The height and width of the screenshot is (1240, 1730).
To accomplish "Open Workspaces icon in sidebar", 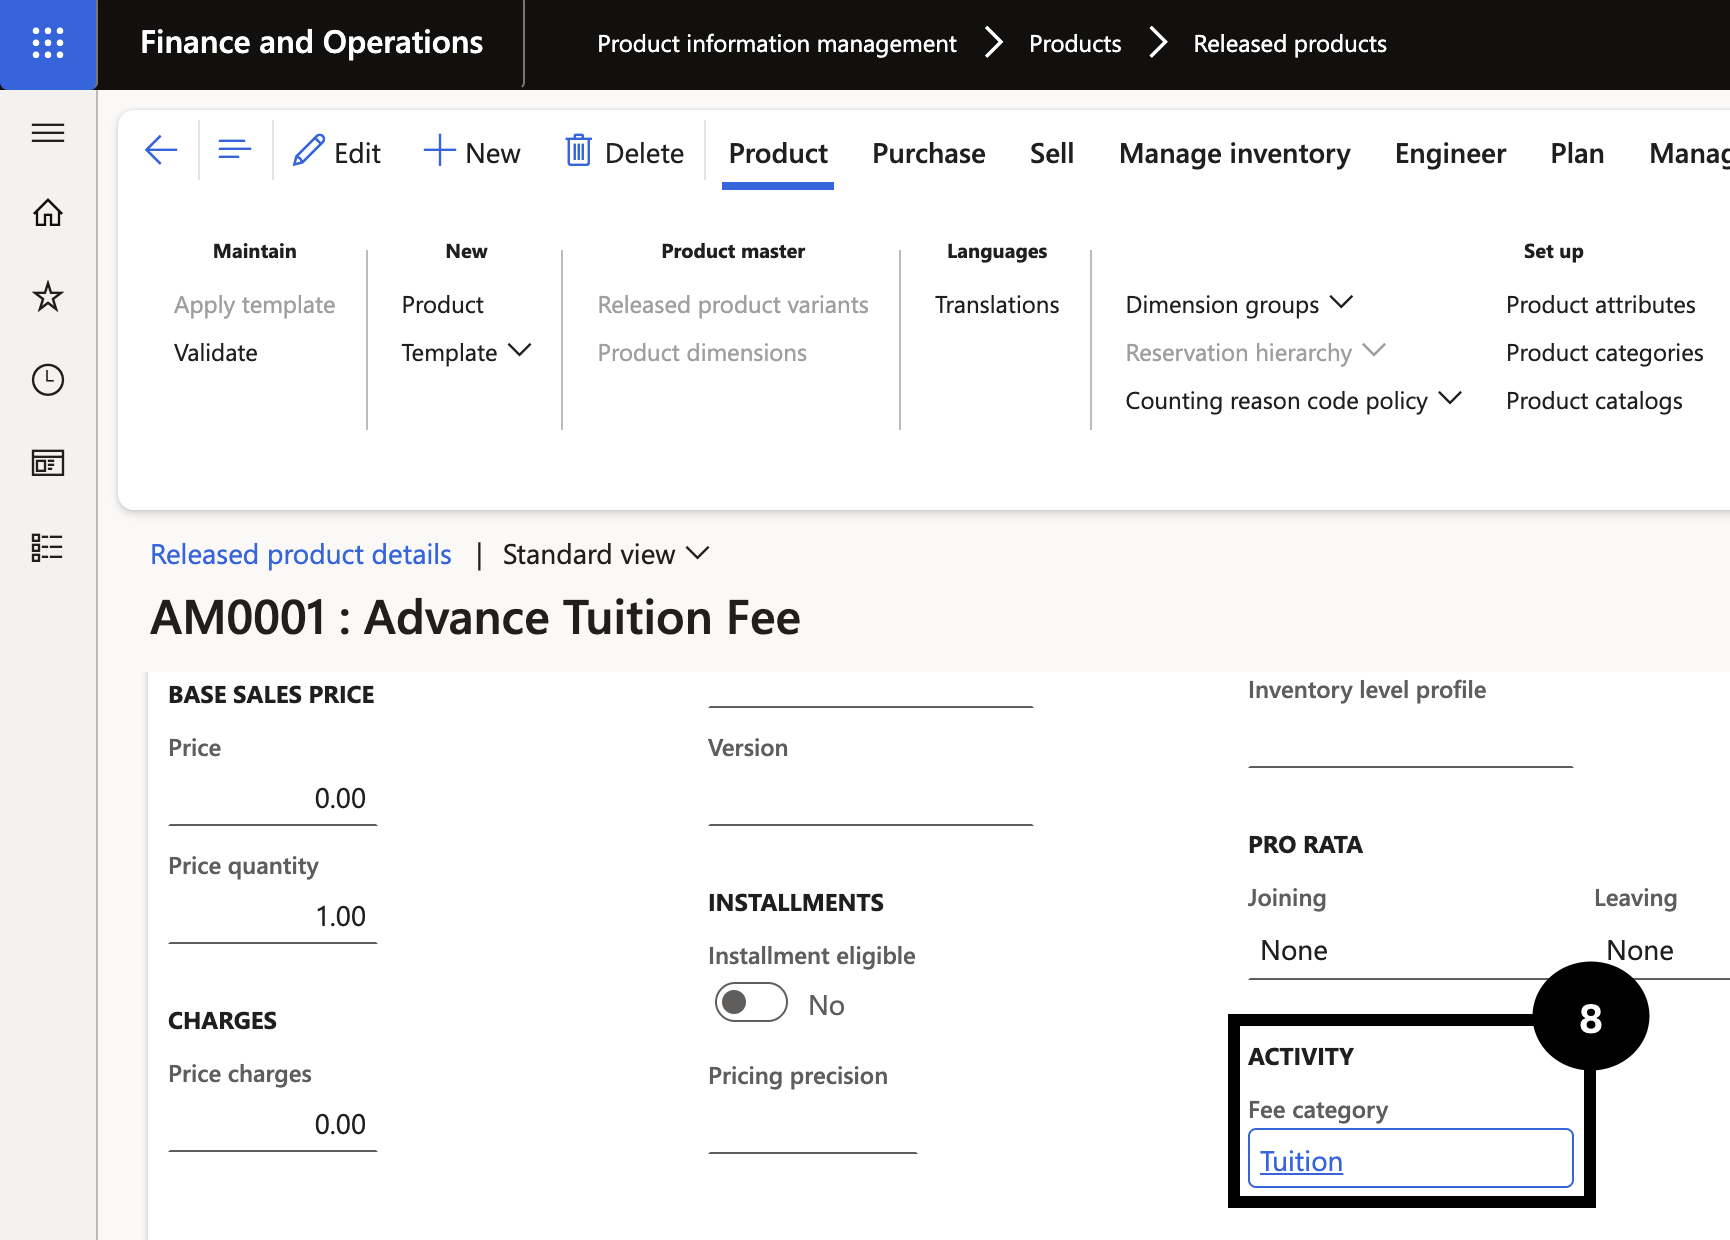I will [48, 463].
